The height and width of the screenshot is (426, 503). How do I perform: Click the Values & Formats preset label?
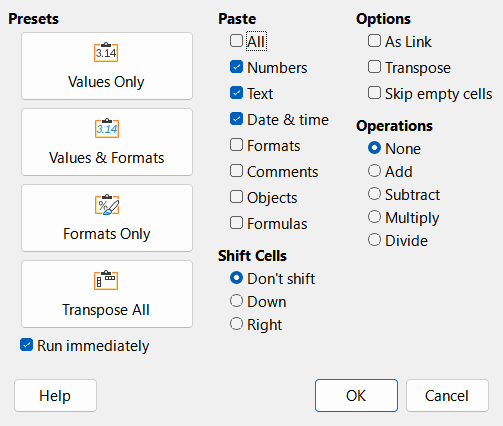coord(107,158)
